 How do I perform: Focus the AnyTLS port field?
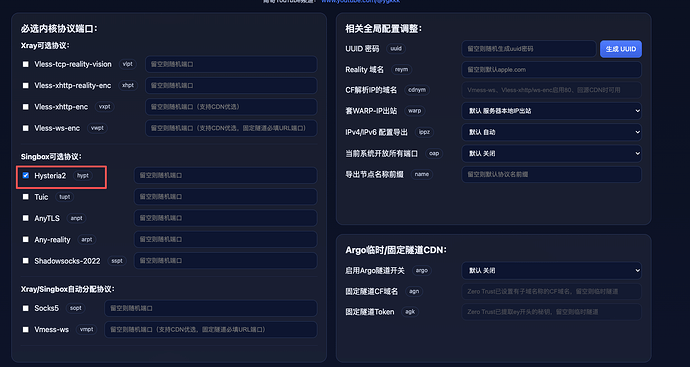tap(225, 218)
